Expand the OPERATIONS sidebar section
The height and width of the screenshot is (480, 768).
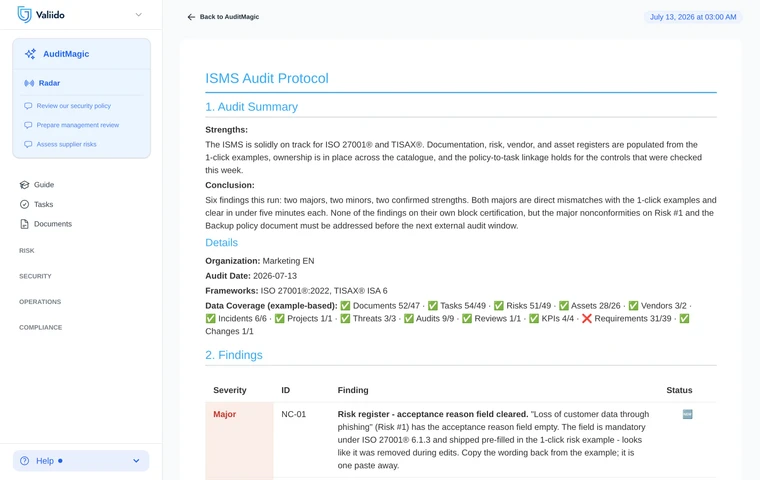(x=40, y=302)
